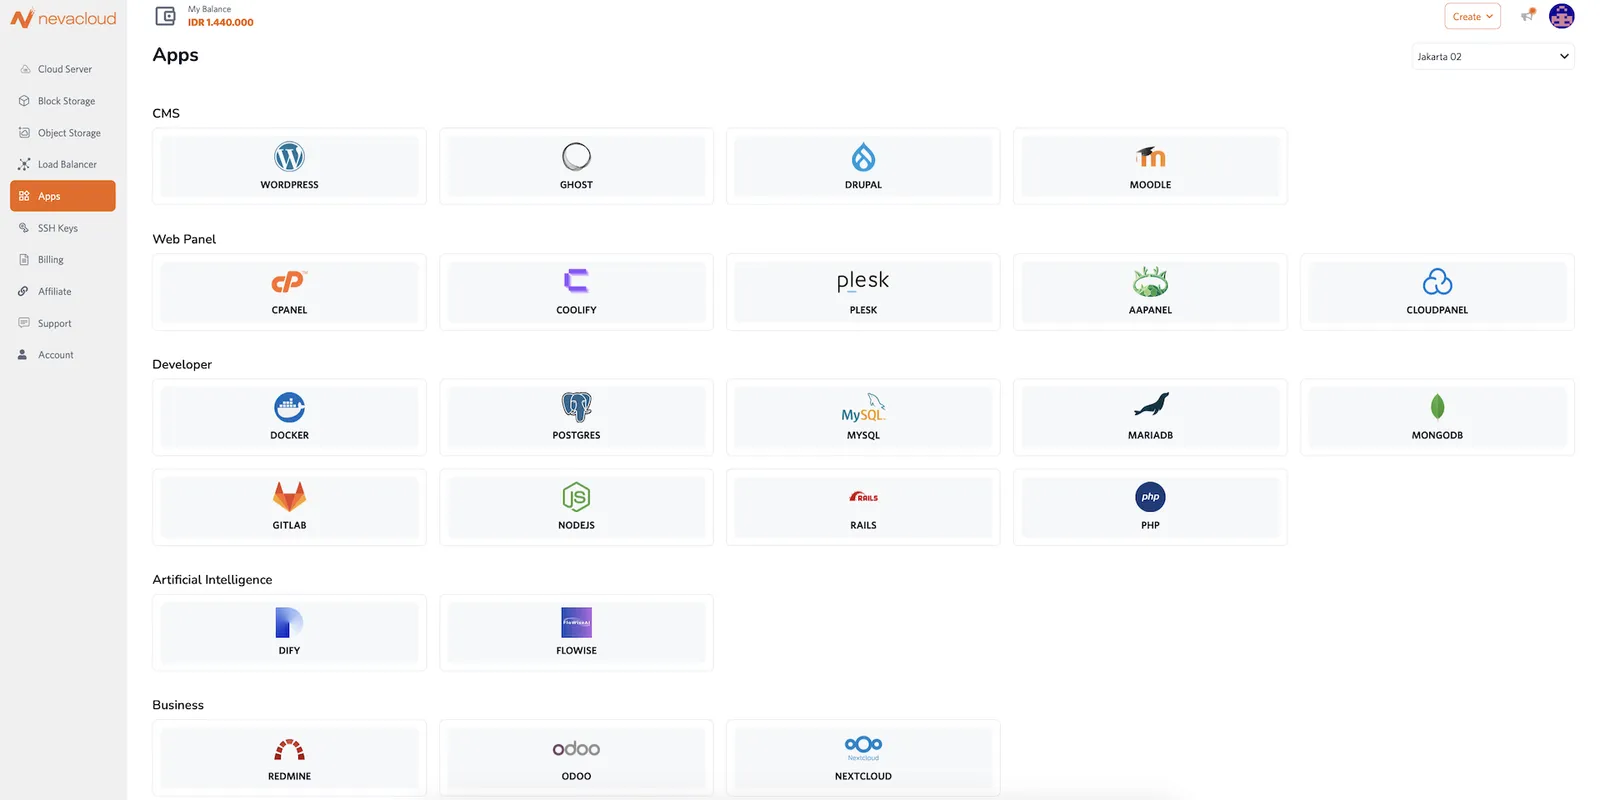Expand the Create dropdown button
This screenshot has width=1600, height=800.
click(1472, 16)
